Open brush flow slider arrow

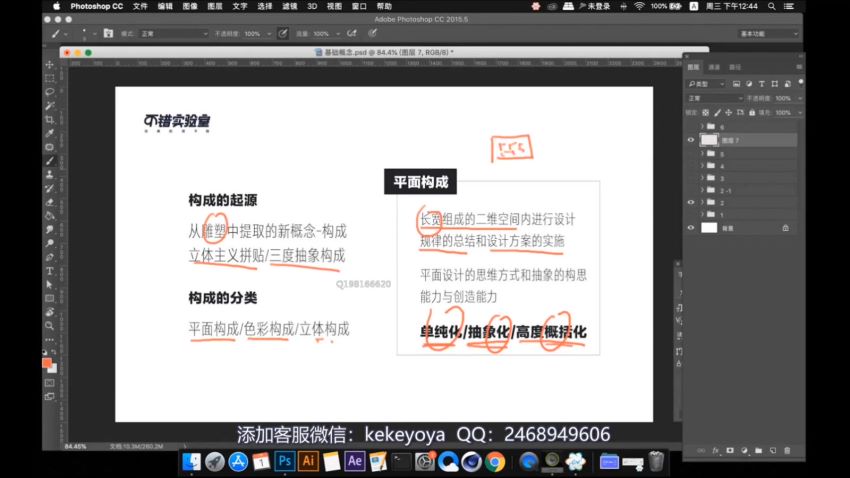point(338,34)
